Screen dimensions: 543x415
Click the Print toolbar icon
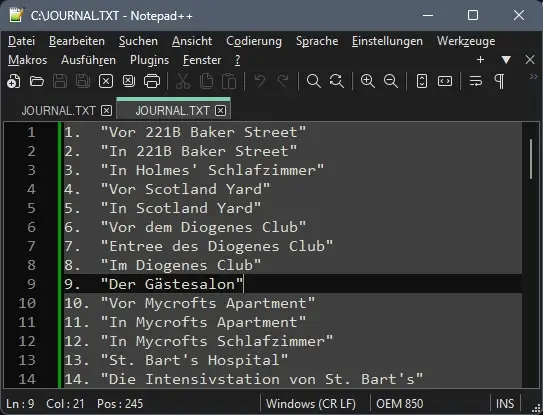[x=152, y=81]
